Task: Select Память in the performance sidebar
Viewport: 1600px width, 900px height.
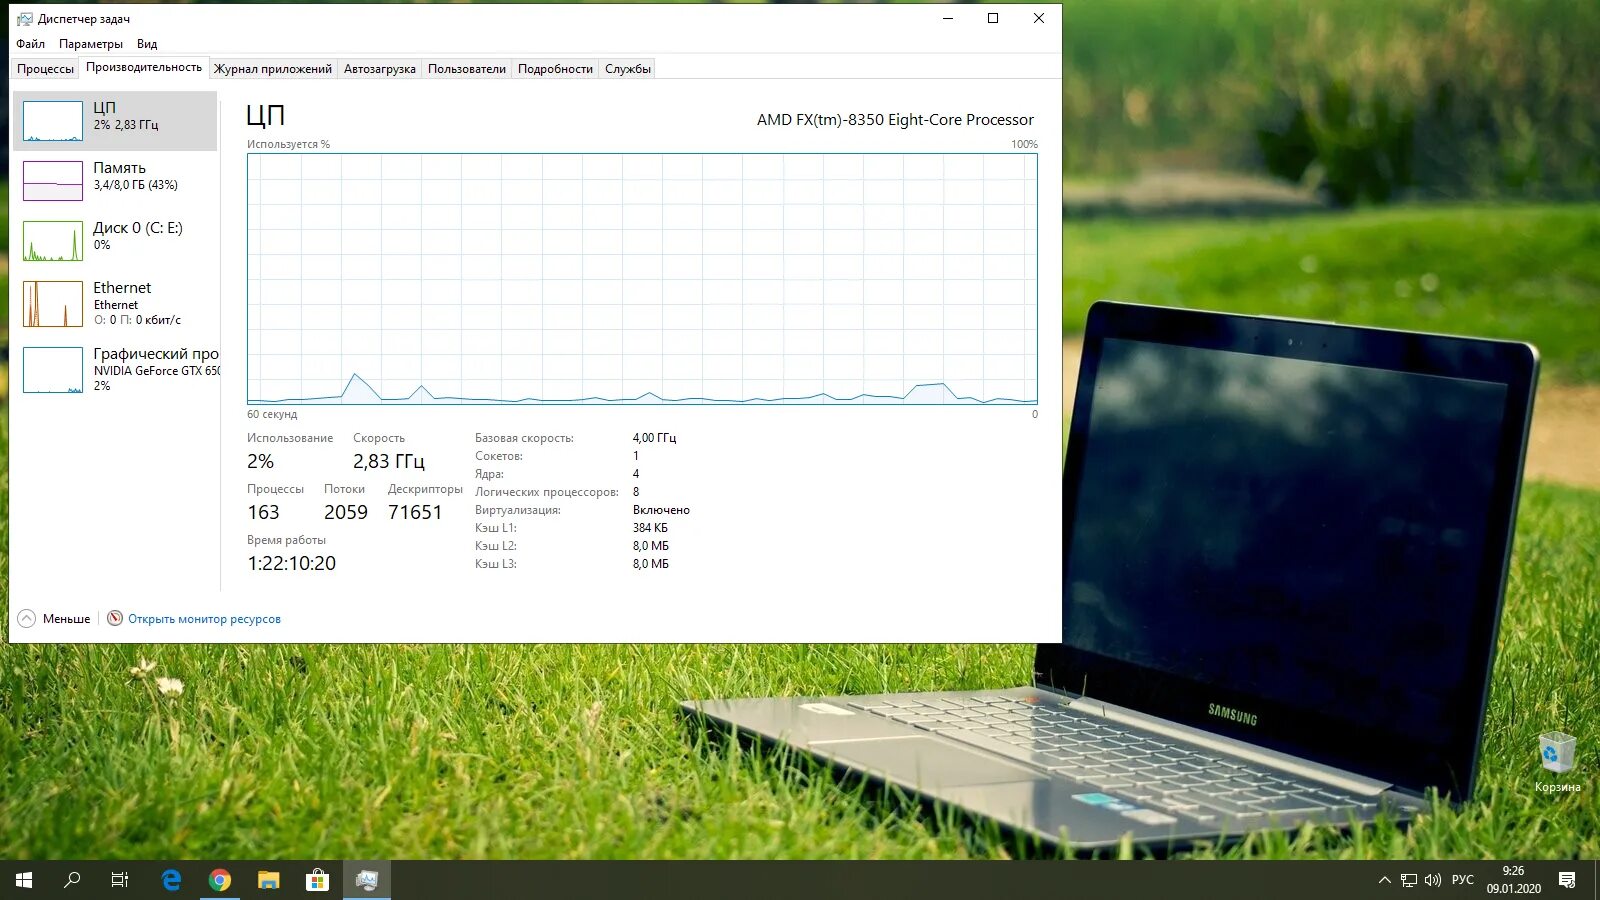Action: point(115,178)
